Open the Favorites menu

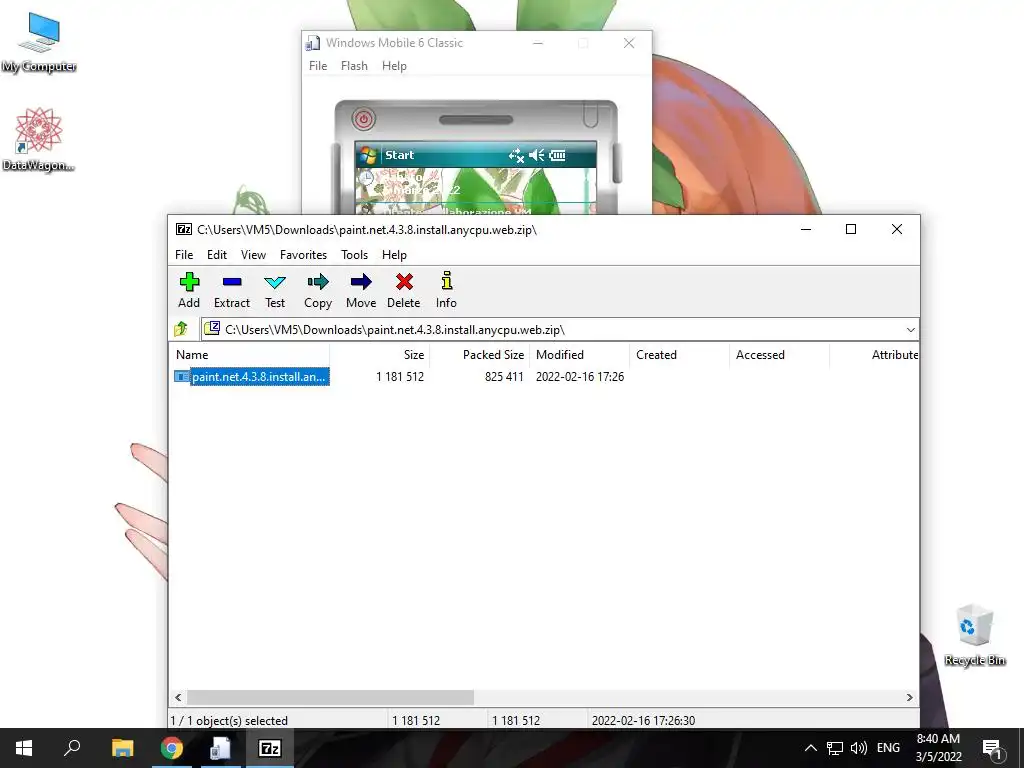click(x=303, y=255)
